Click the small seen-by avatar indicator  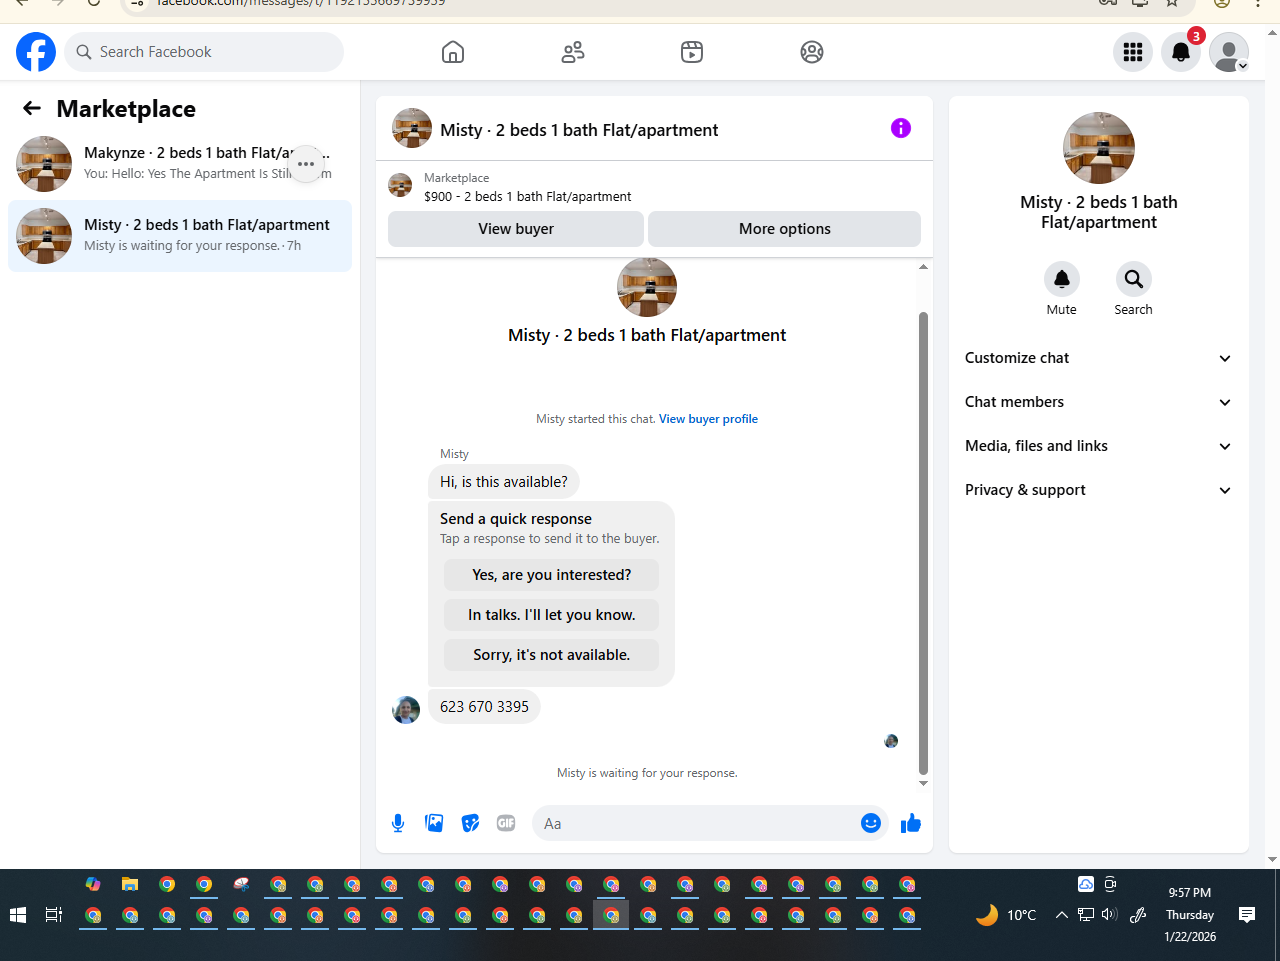click(x=891, y=741)
